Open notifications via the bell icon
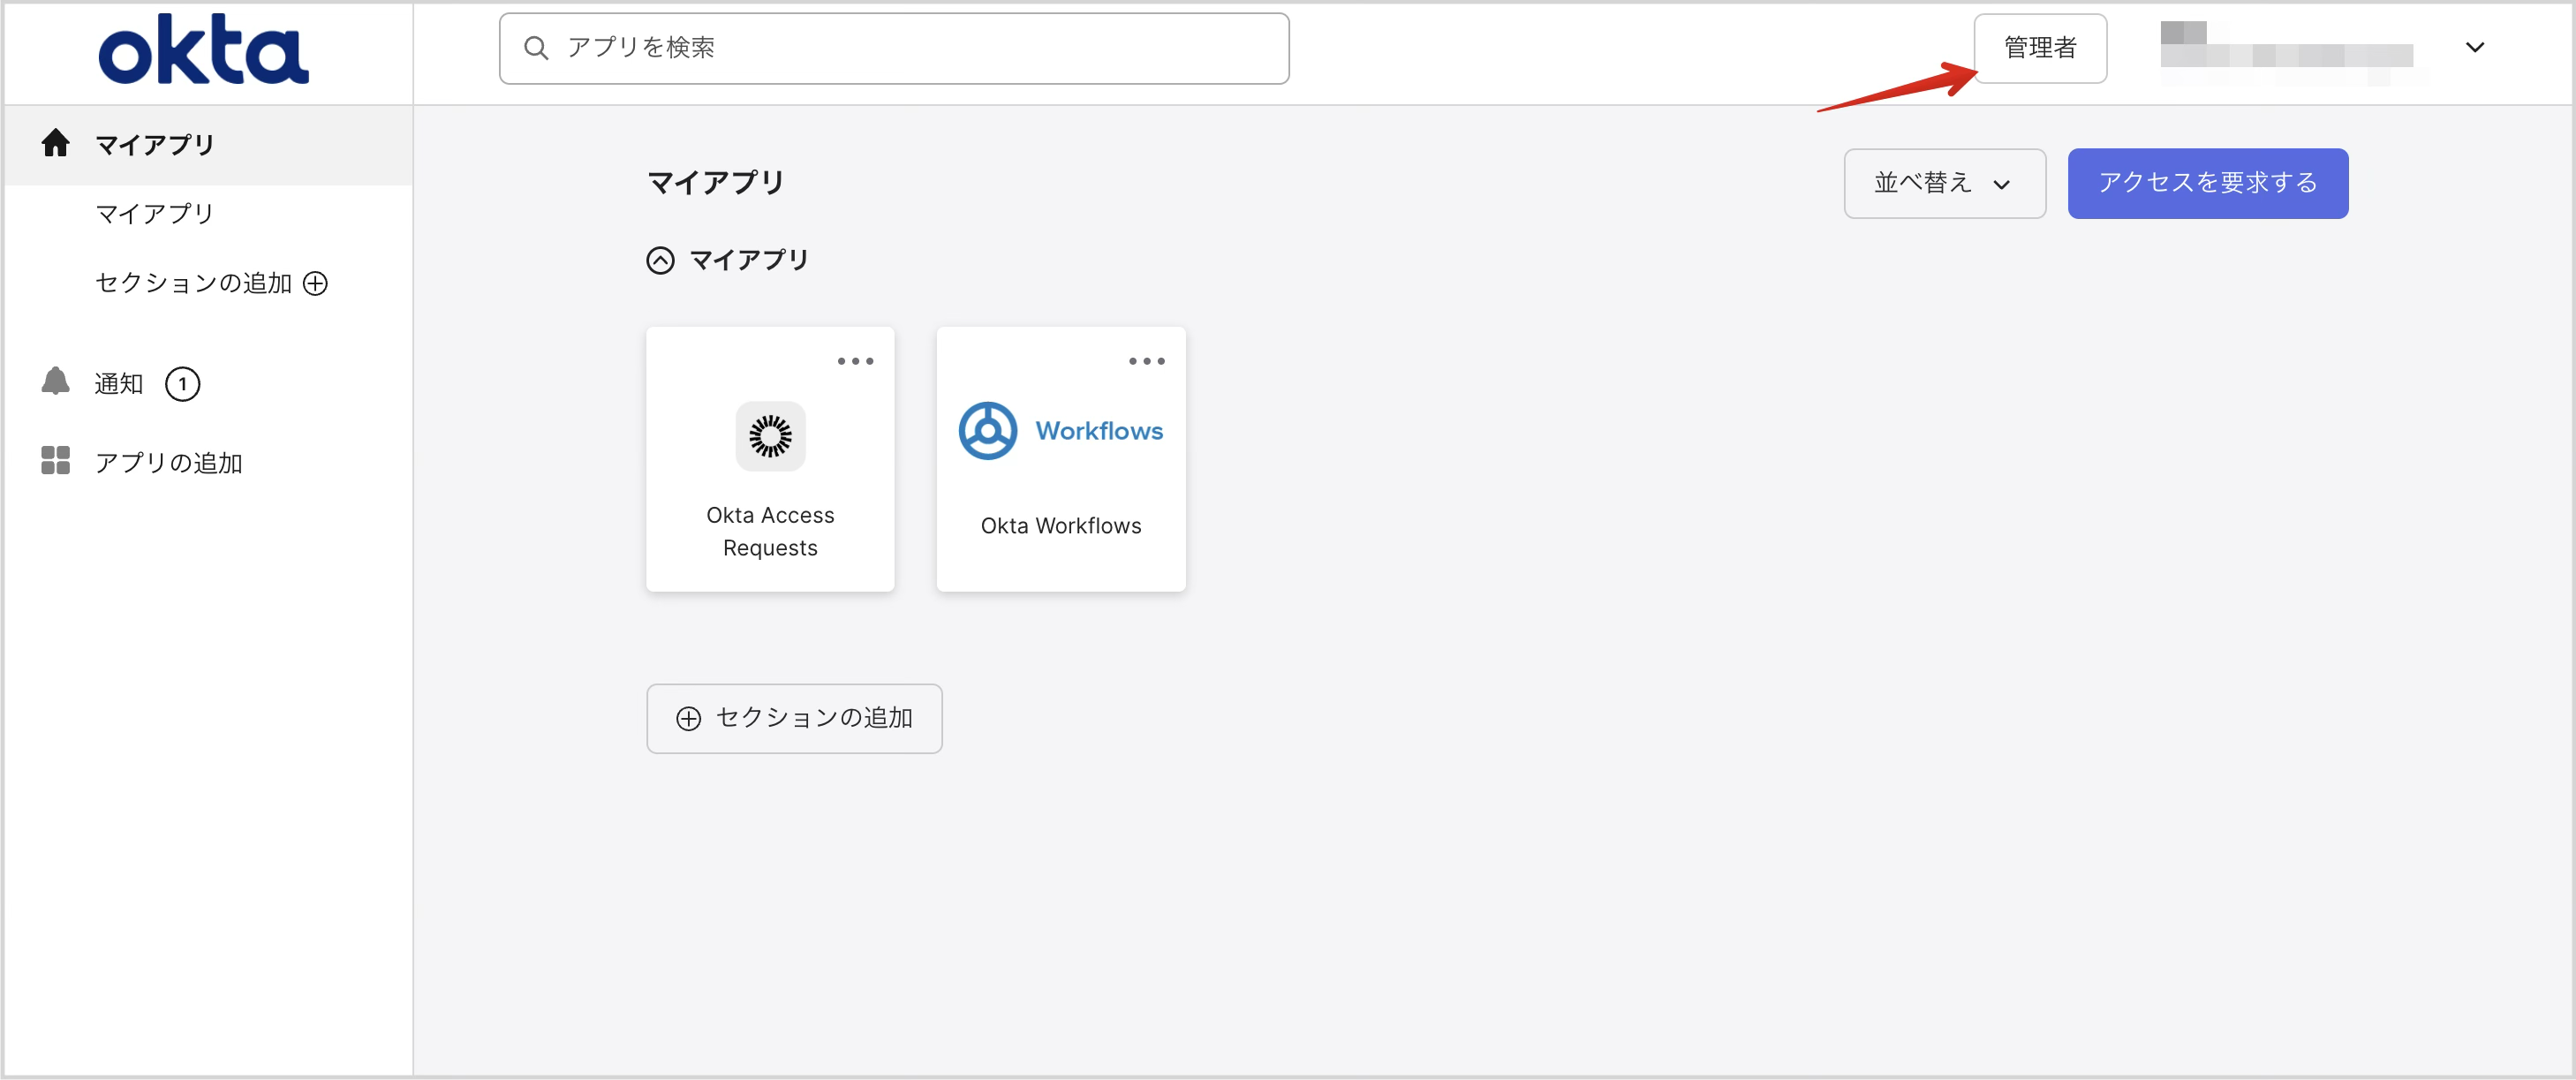The height and width of the screenshot is (1080, 2576). 55,382
